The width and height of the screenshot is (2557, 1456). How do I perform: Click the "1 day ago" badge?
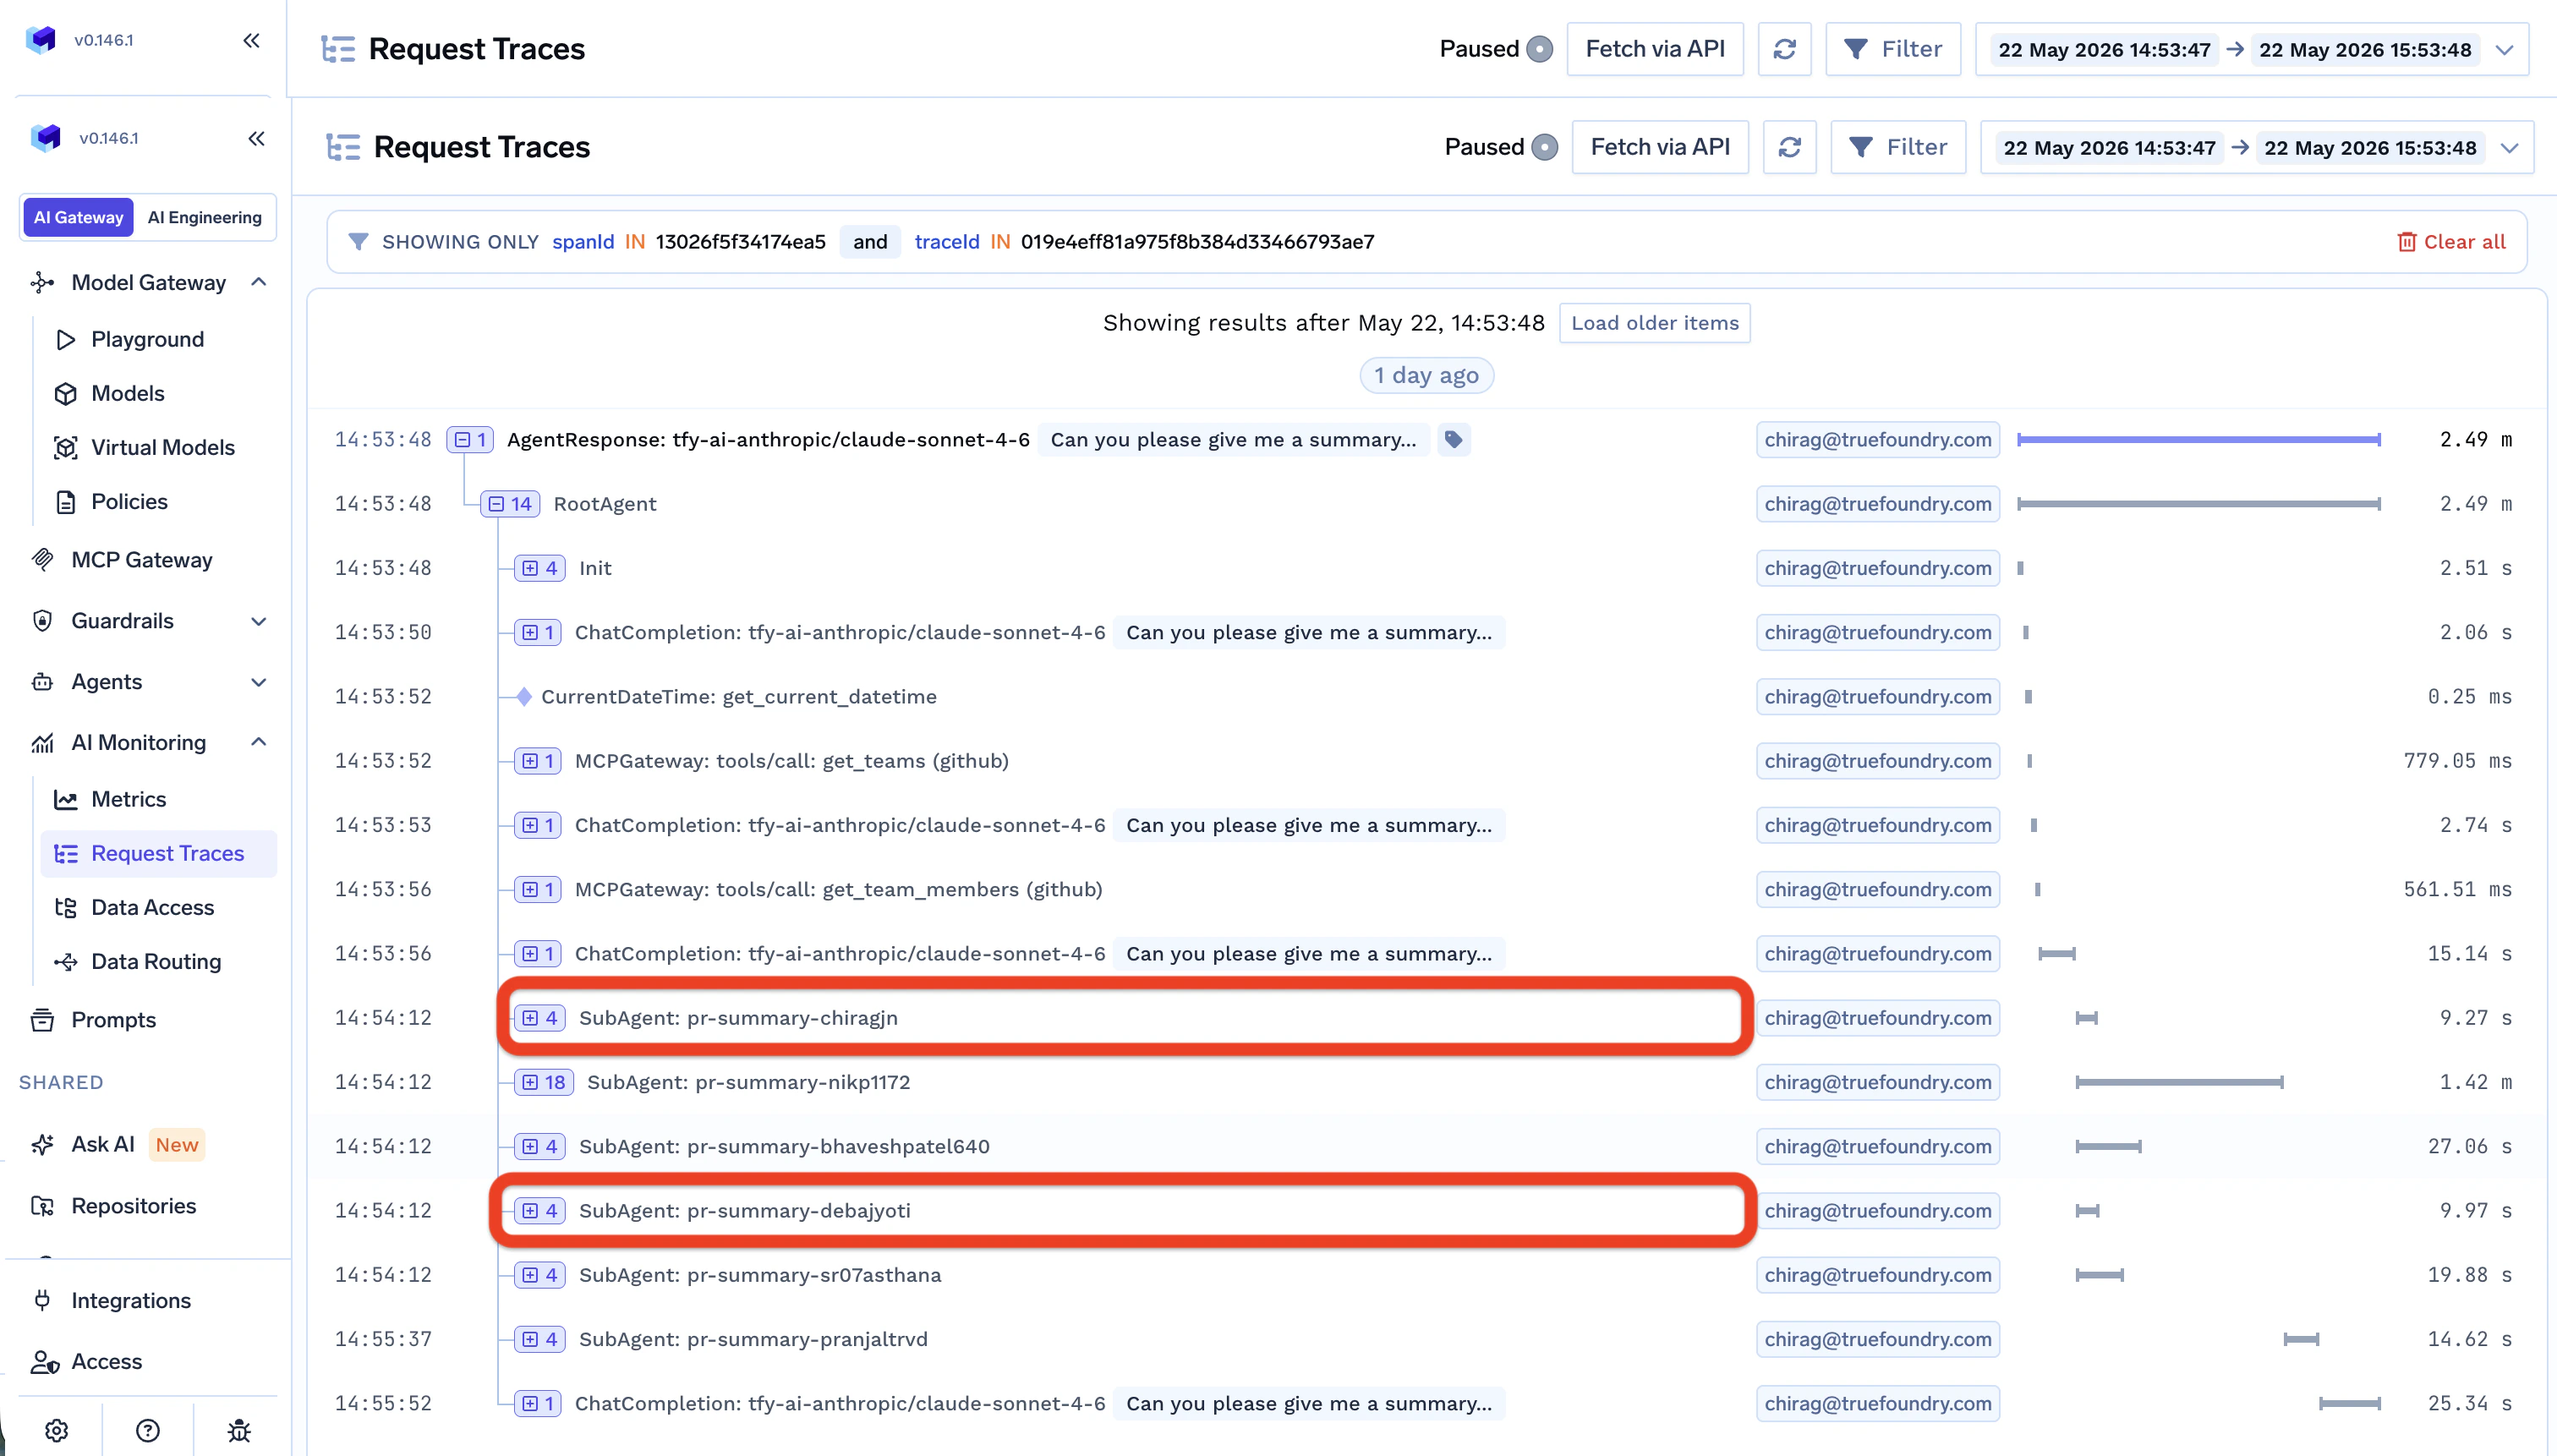pyautogui.click(x=1427, y=376)
